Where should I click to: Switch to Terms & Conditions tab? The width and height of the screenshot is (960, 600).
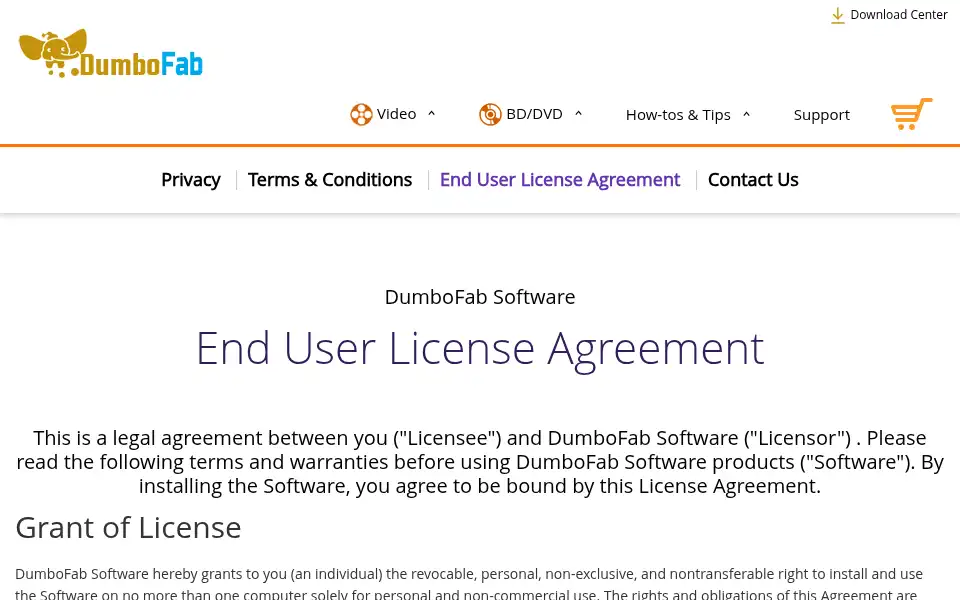pyautogui.click(x=329, y=180)
